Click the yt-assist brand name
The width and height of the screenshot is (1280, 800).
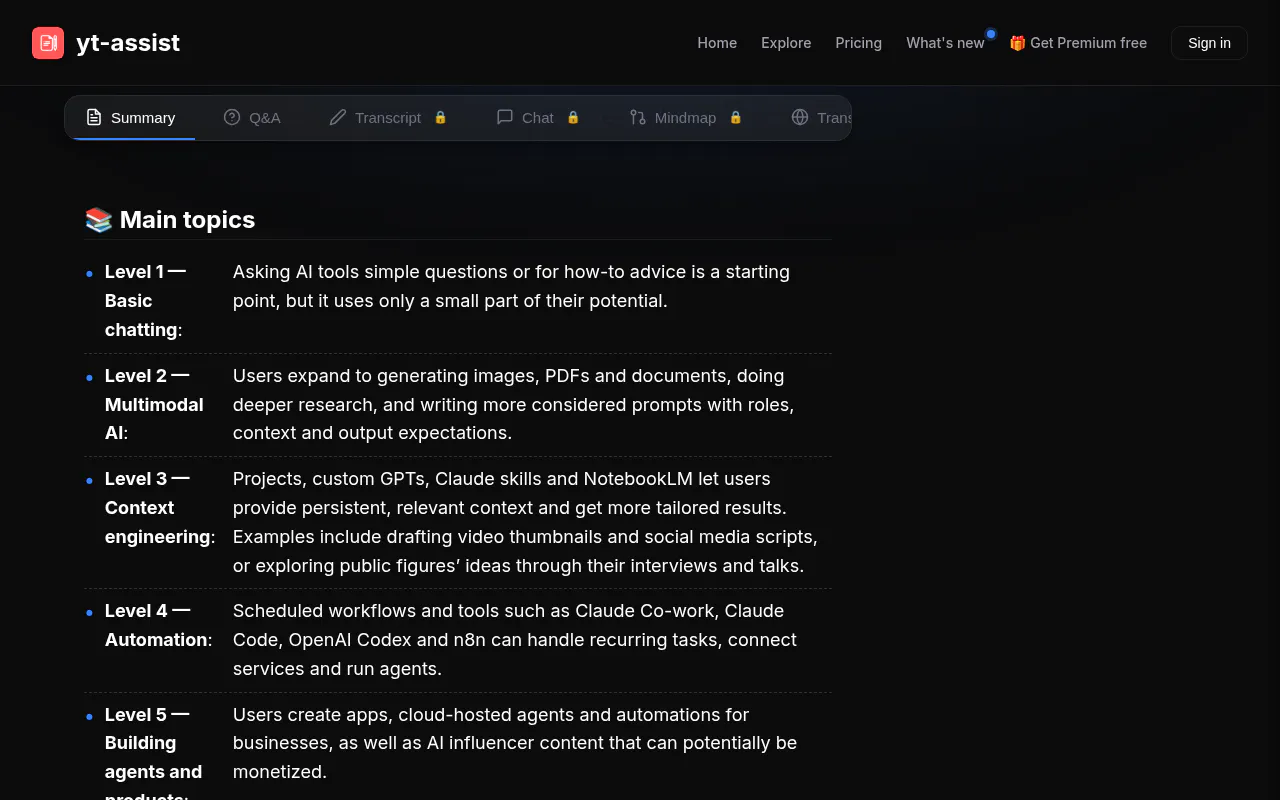click(x=128, y=43)
